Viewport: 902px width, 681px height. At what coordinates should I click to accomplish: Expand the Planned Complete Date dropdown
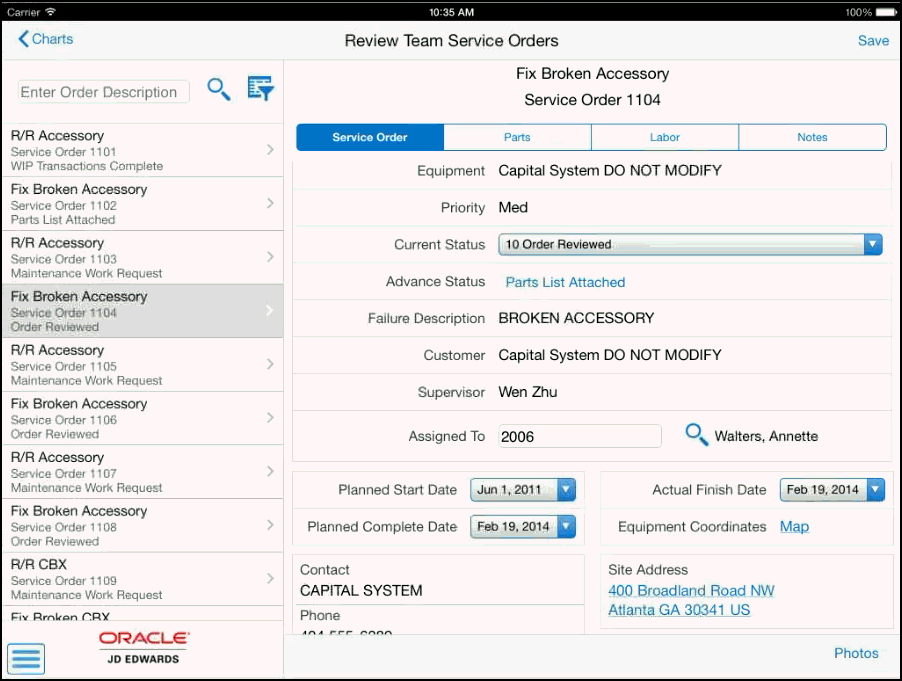566,527
